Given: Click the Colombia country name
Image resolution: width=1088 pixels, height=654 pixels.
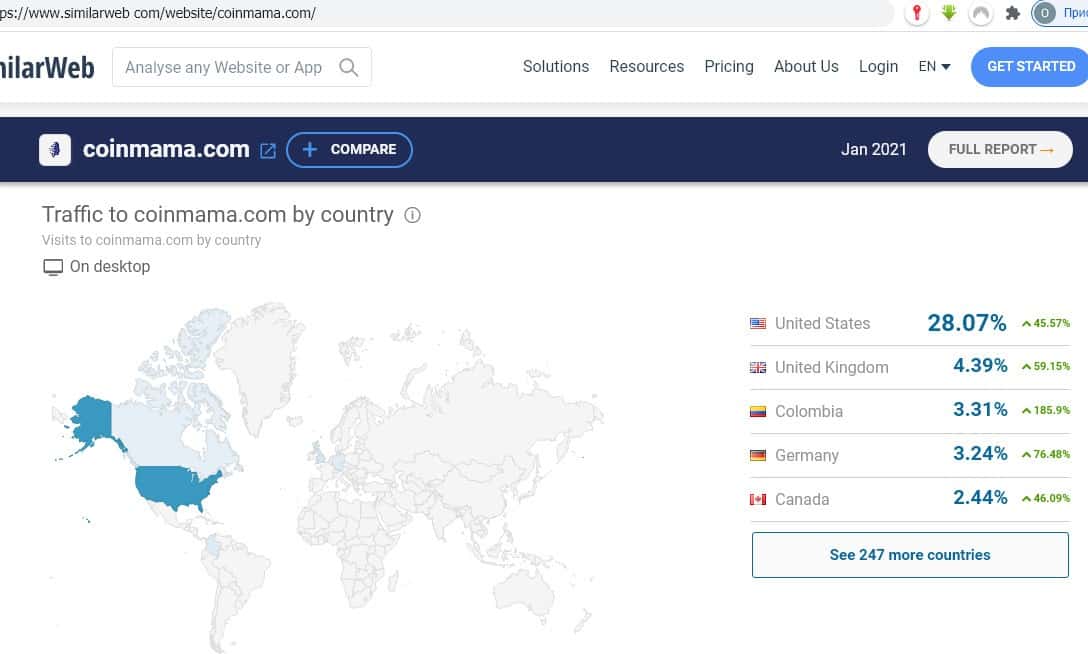Looking at the screenshot, I should pyautogui.click(x=808, y=411).
